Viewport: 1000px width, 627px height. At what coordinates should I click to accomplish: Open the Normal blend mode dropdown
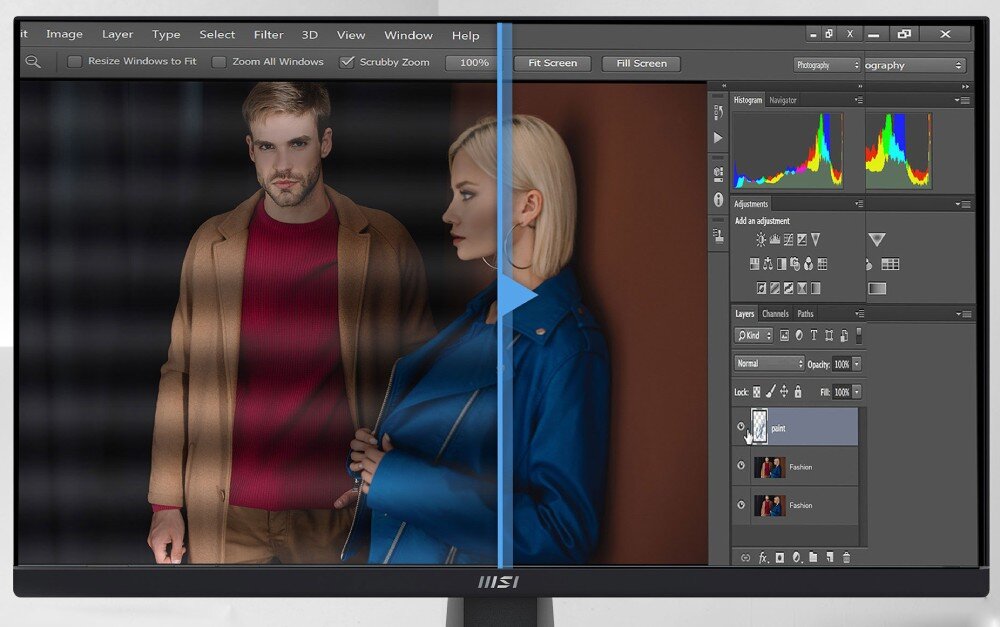(x=769, y=364)
